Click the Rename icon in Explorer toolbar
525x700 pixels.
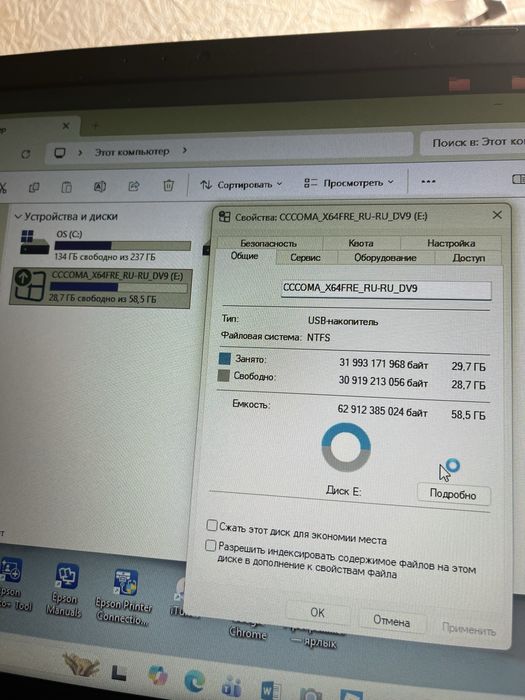click(x=100, y=186)
